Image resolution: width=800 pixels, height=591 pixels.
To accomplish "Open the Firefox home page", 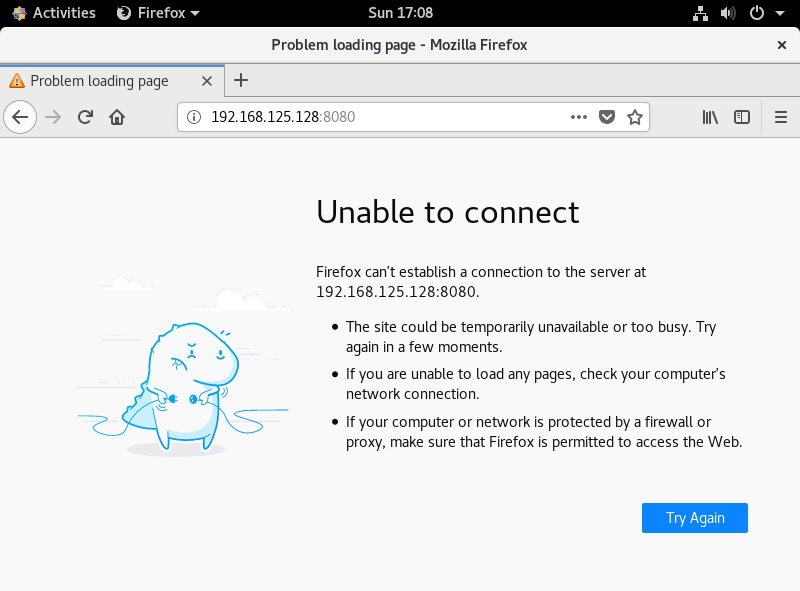I will 117,117.
